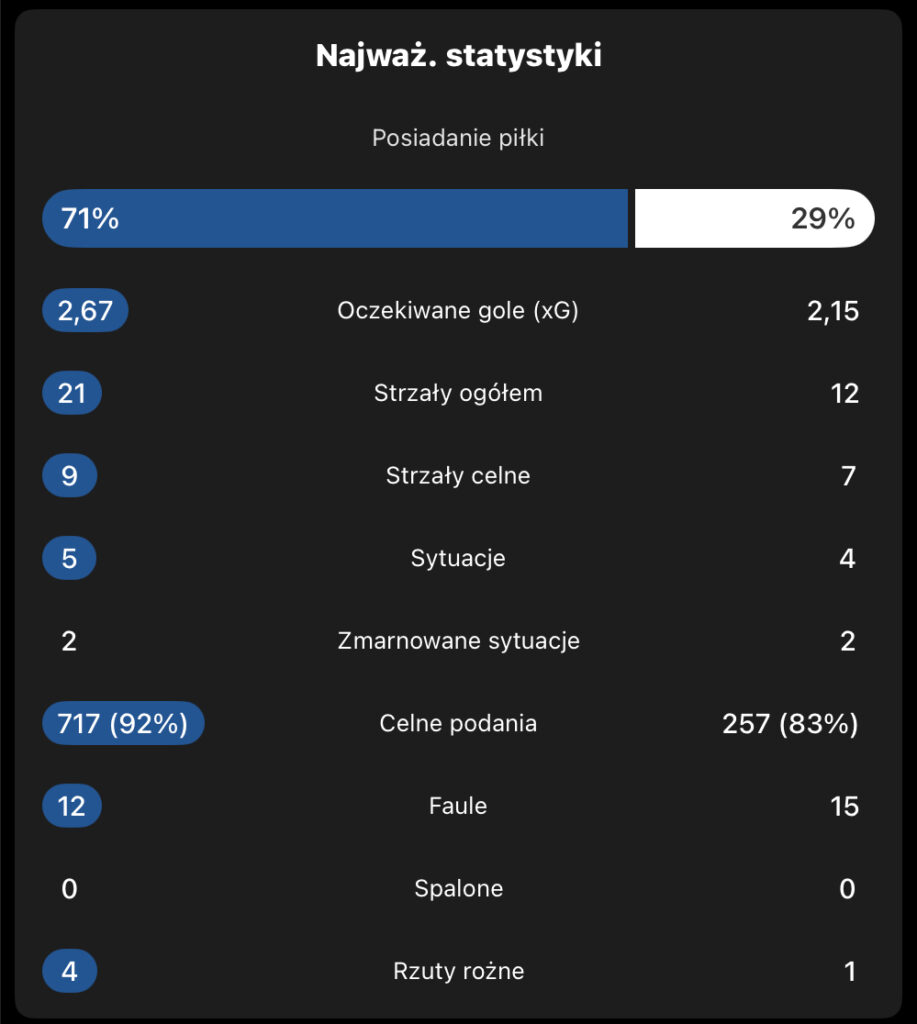
Task: Select the Sytuacje stat label
Action: click(458, 558)
